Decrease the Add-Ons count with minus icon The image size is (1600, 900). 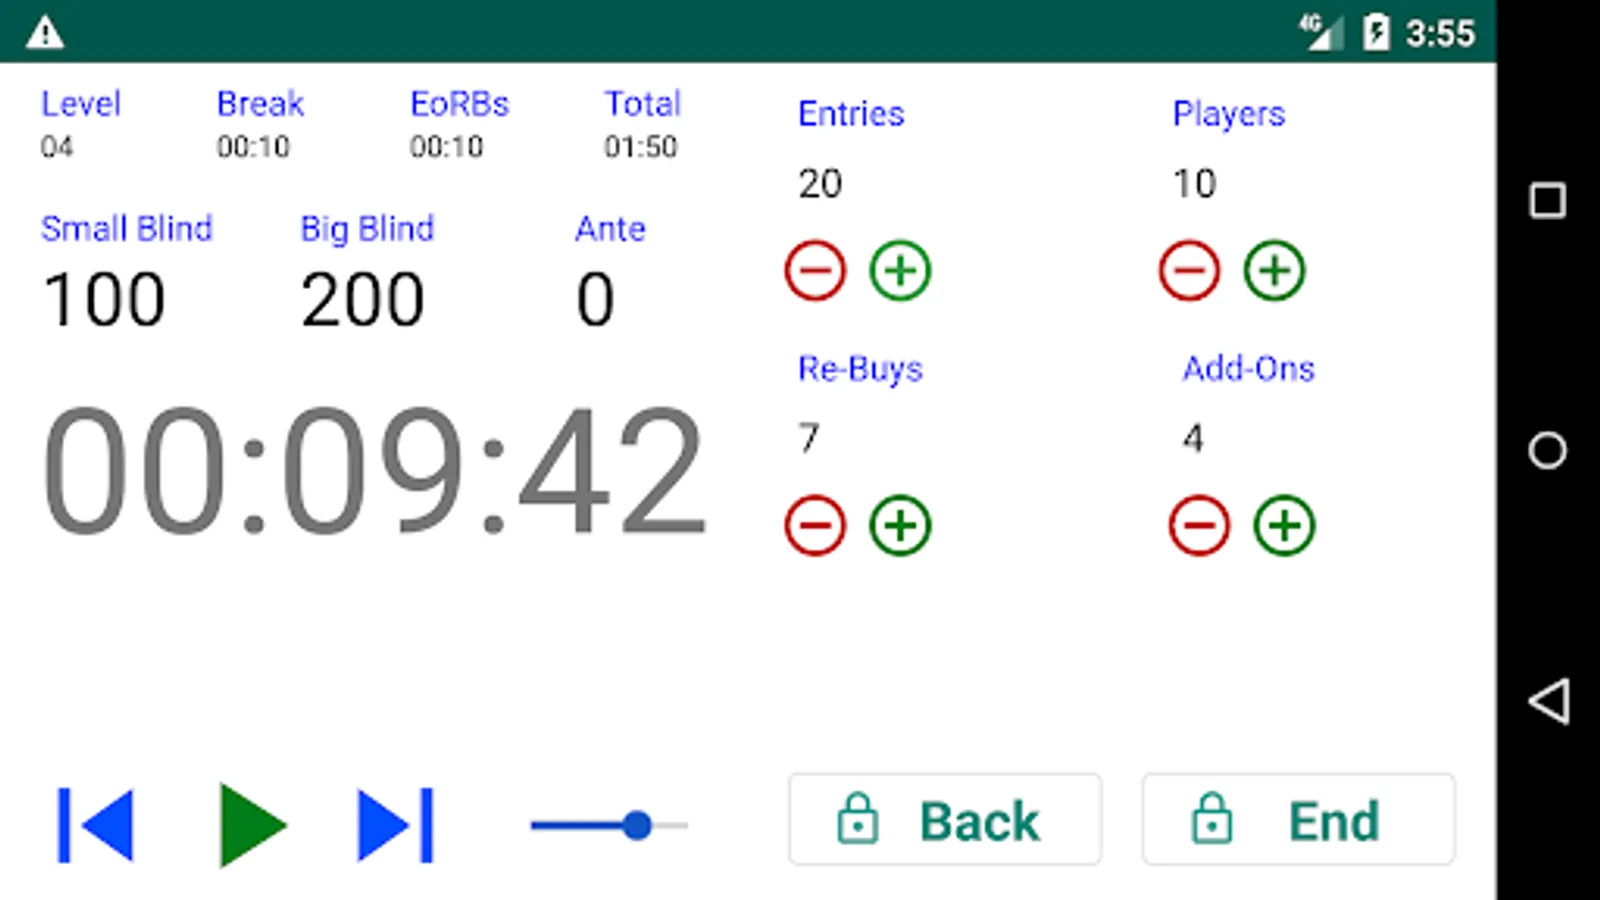click(1199, 525)
